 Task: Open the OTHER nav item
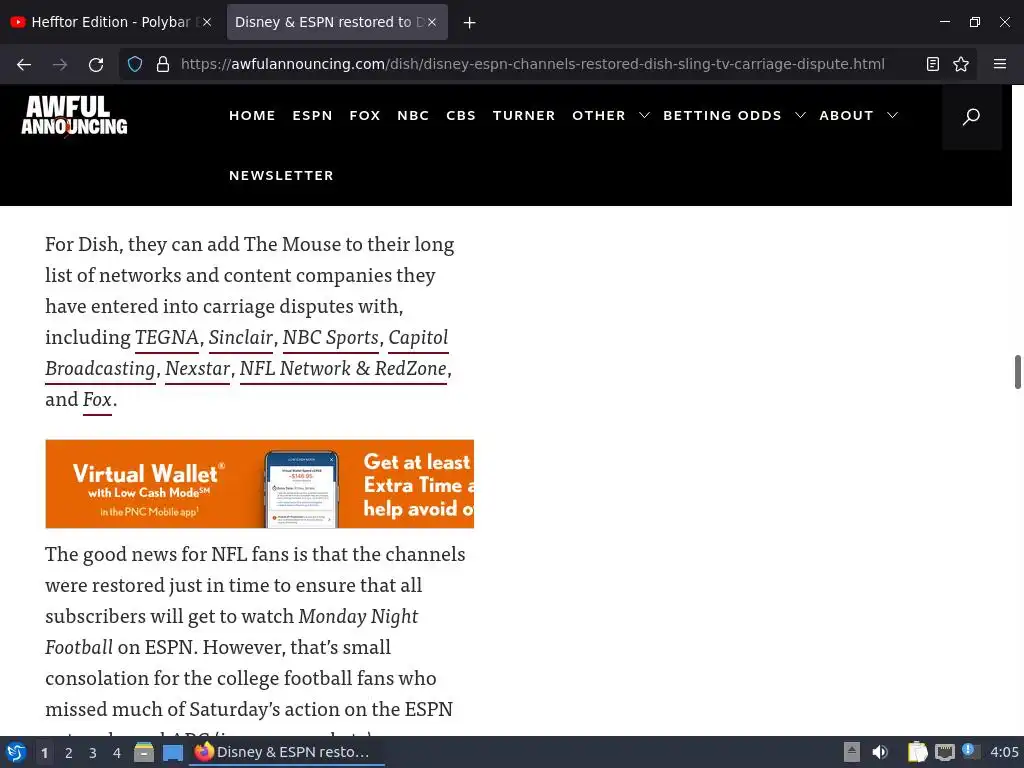[x=599, y=116]
